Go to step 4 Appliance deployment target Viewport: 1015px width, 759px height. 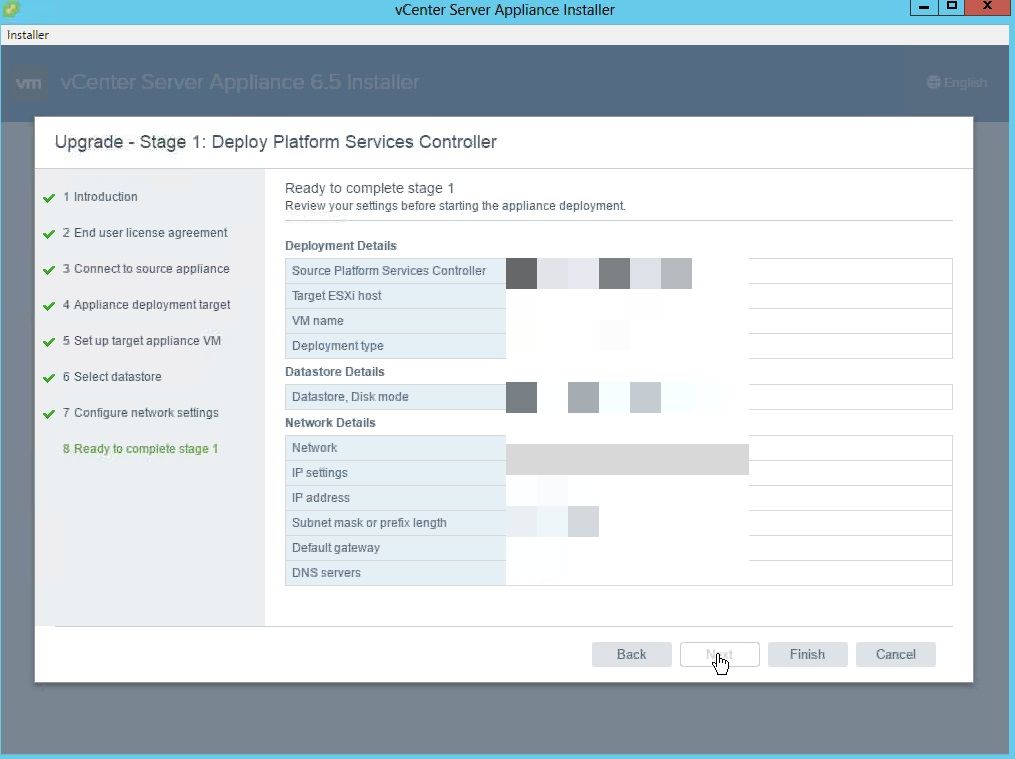click(151, 305)
